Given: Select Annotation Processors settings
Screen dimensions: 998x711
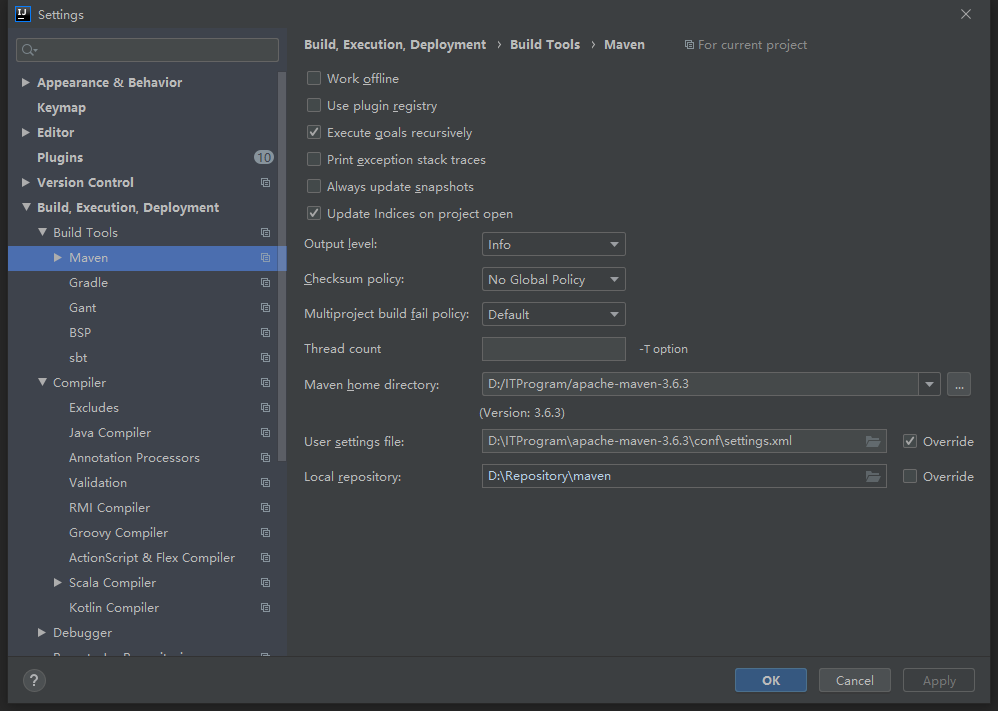Looking at the screenshot, I should 134,458.
